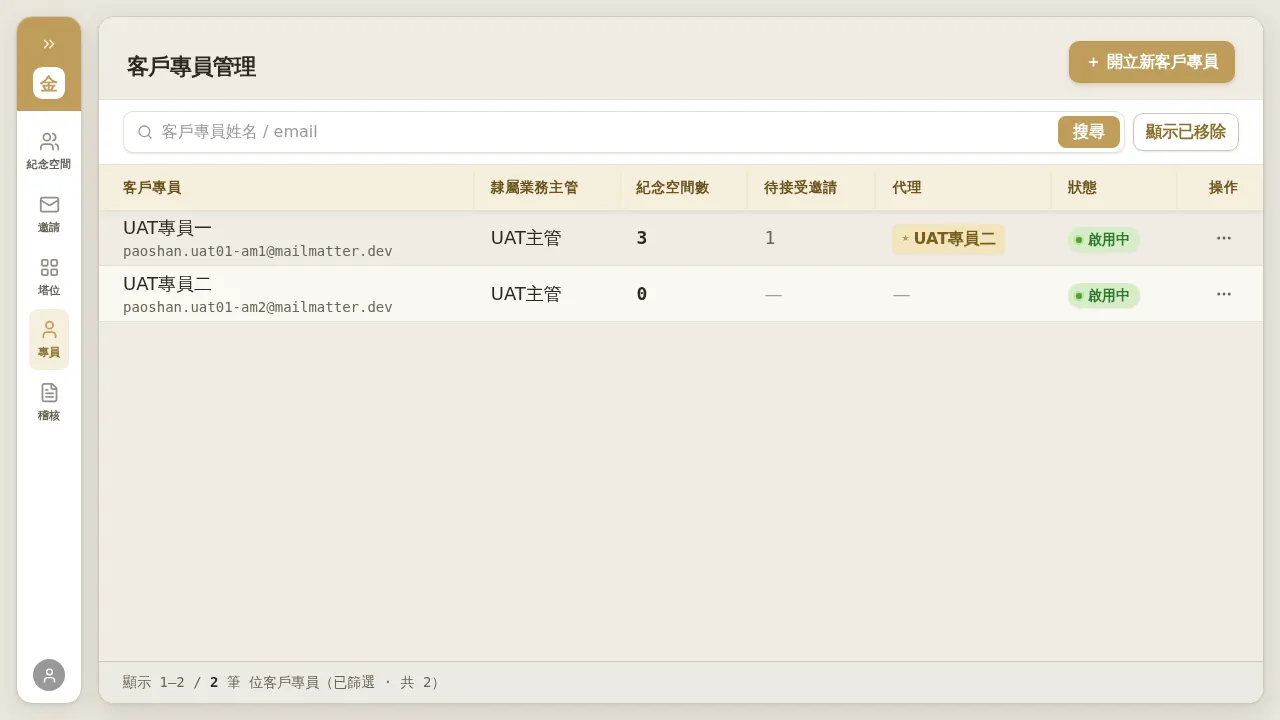Click UAT主管 in the UAT專員一 row

coord(526,238)
